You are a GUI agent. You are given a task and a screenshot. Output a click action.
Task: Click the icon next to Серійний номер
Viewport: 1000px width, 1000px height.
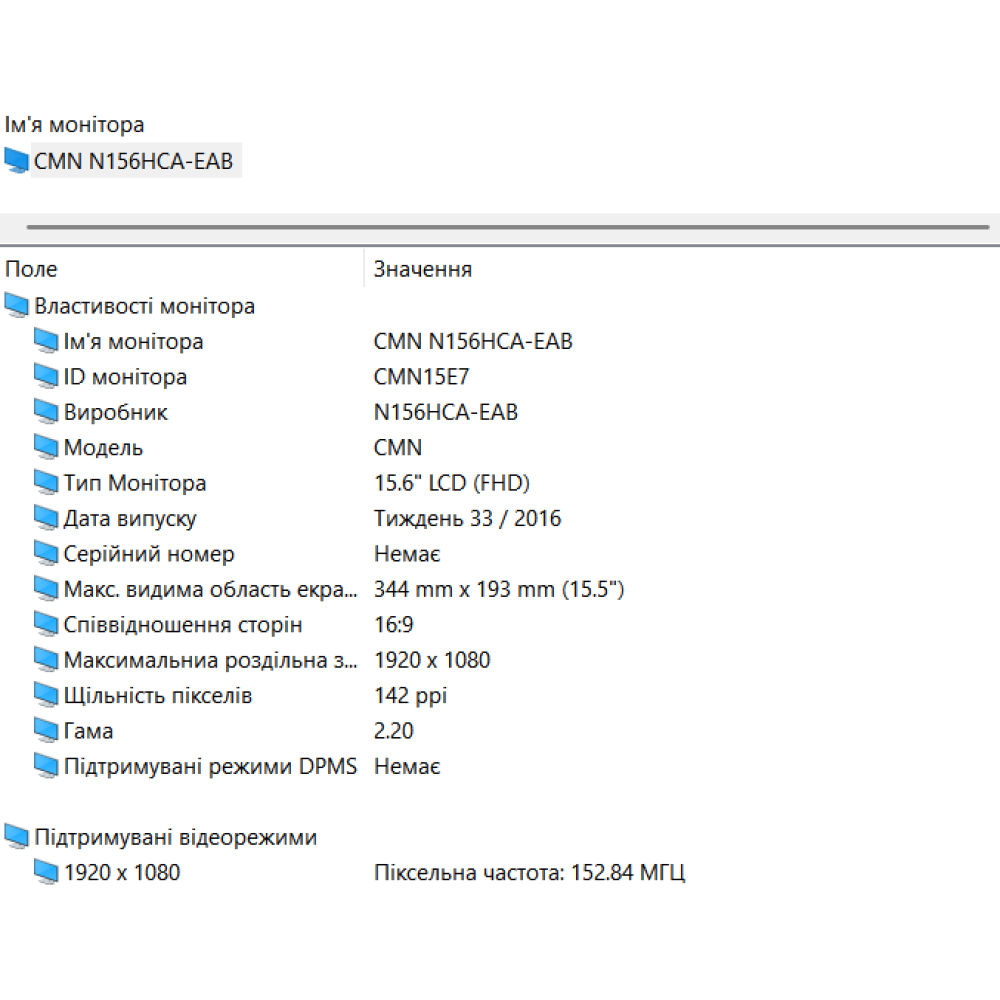coord(46,555)
